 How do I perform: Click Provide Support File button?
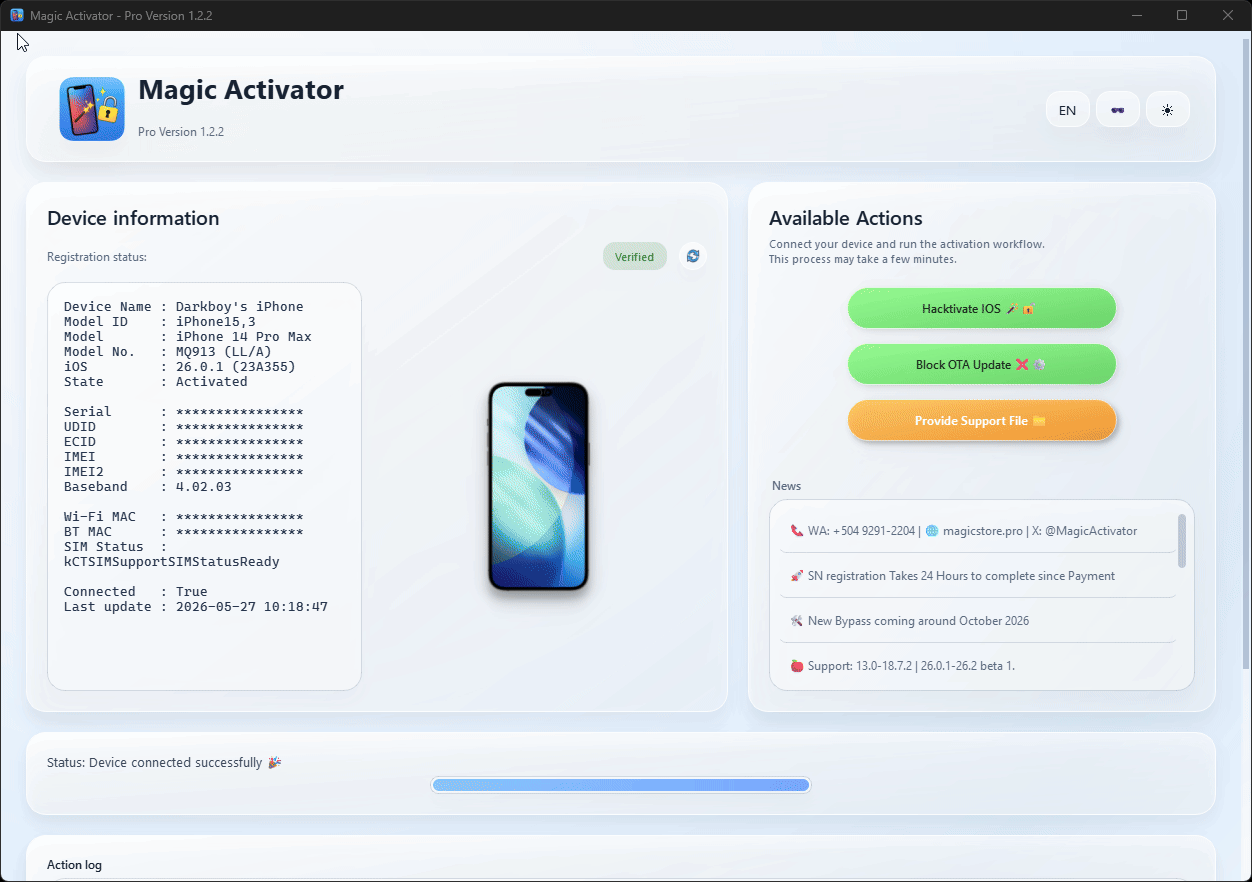coord(981,421)
